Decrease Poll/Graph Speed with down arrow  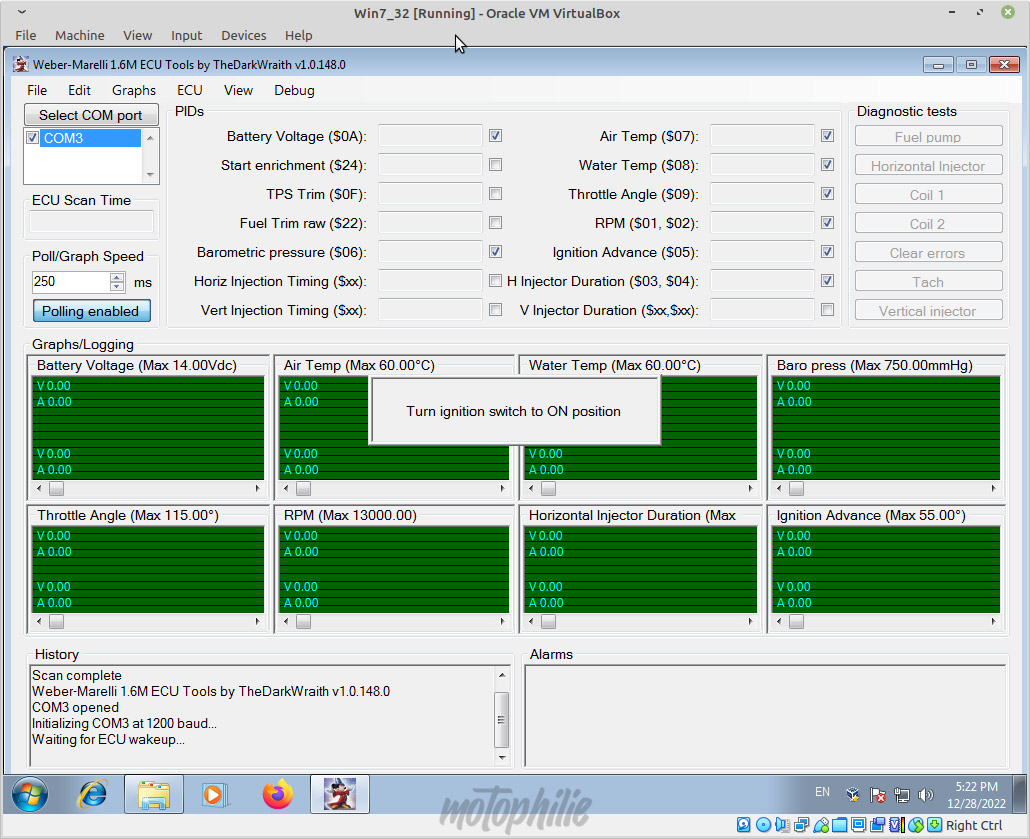[x=117, y=286]
